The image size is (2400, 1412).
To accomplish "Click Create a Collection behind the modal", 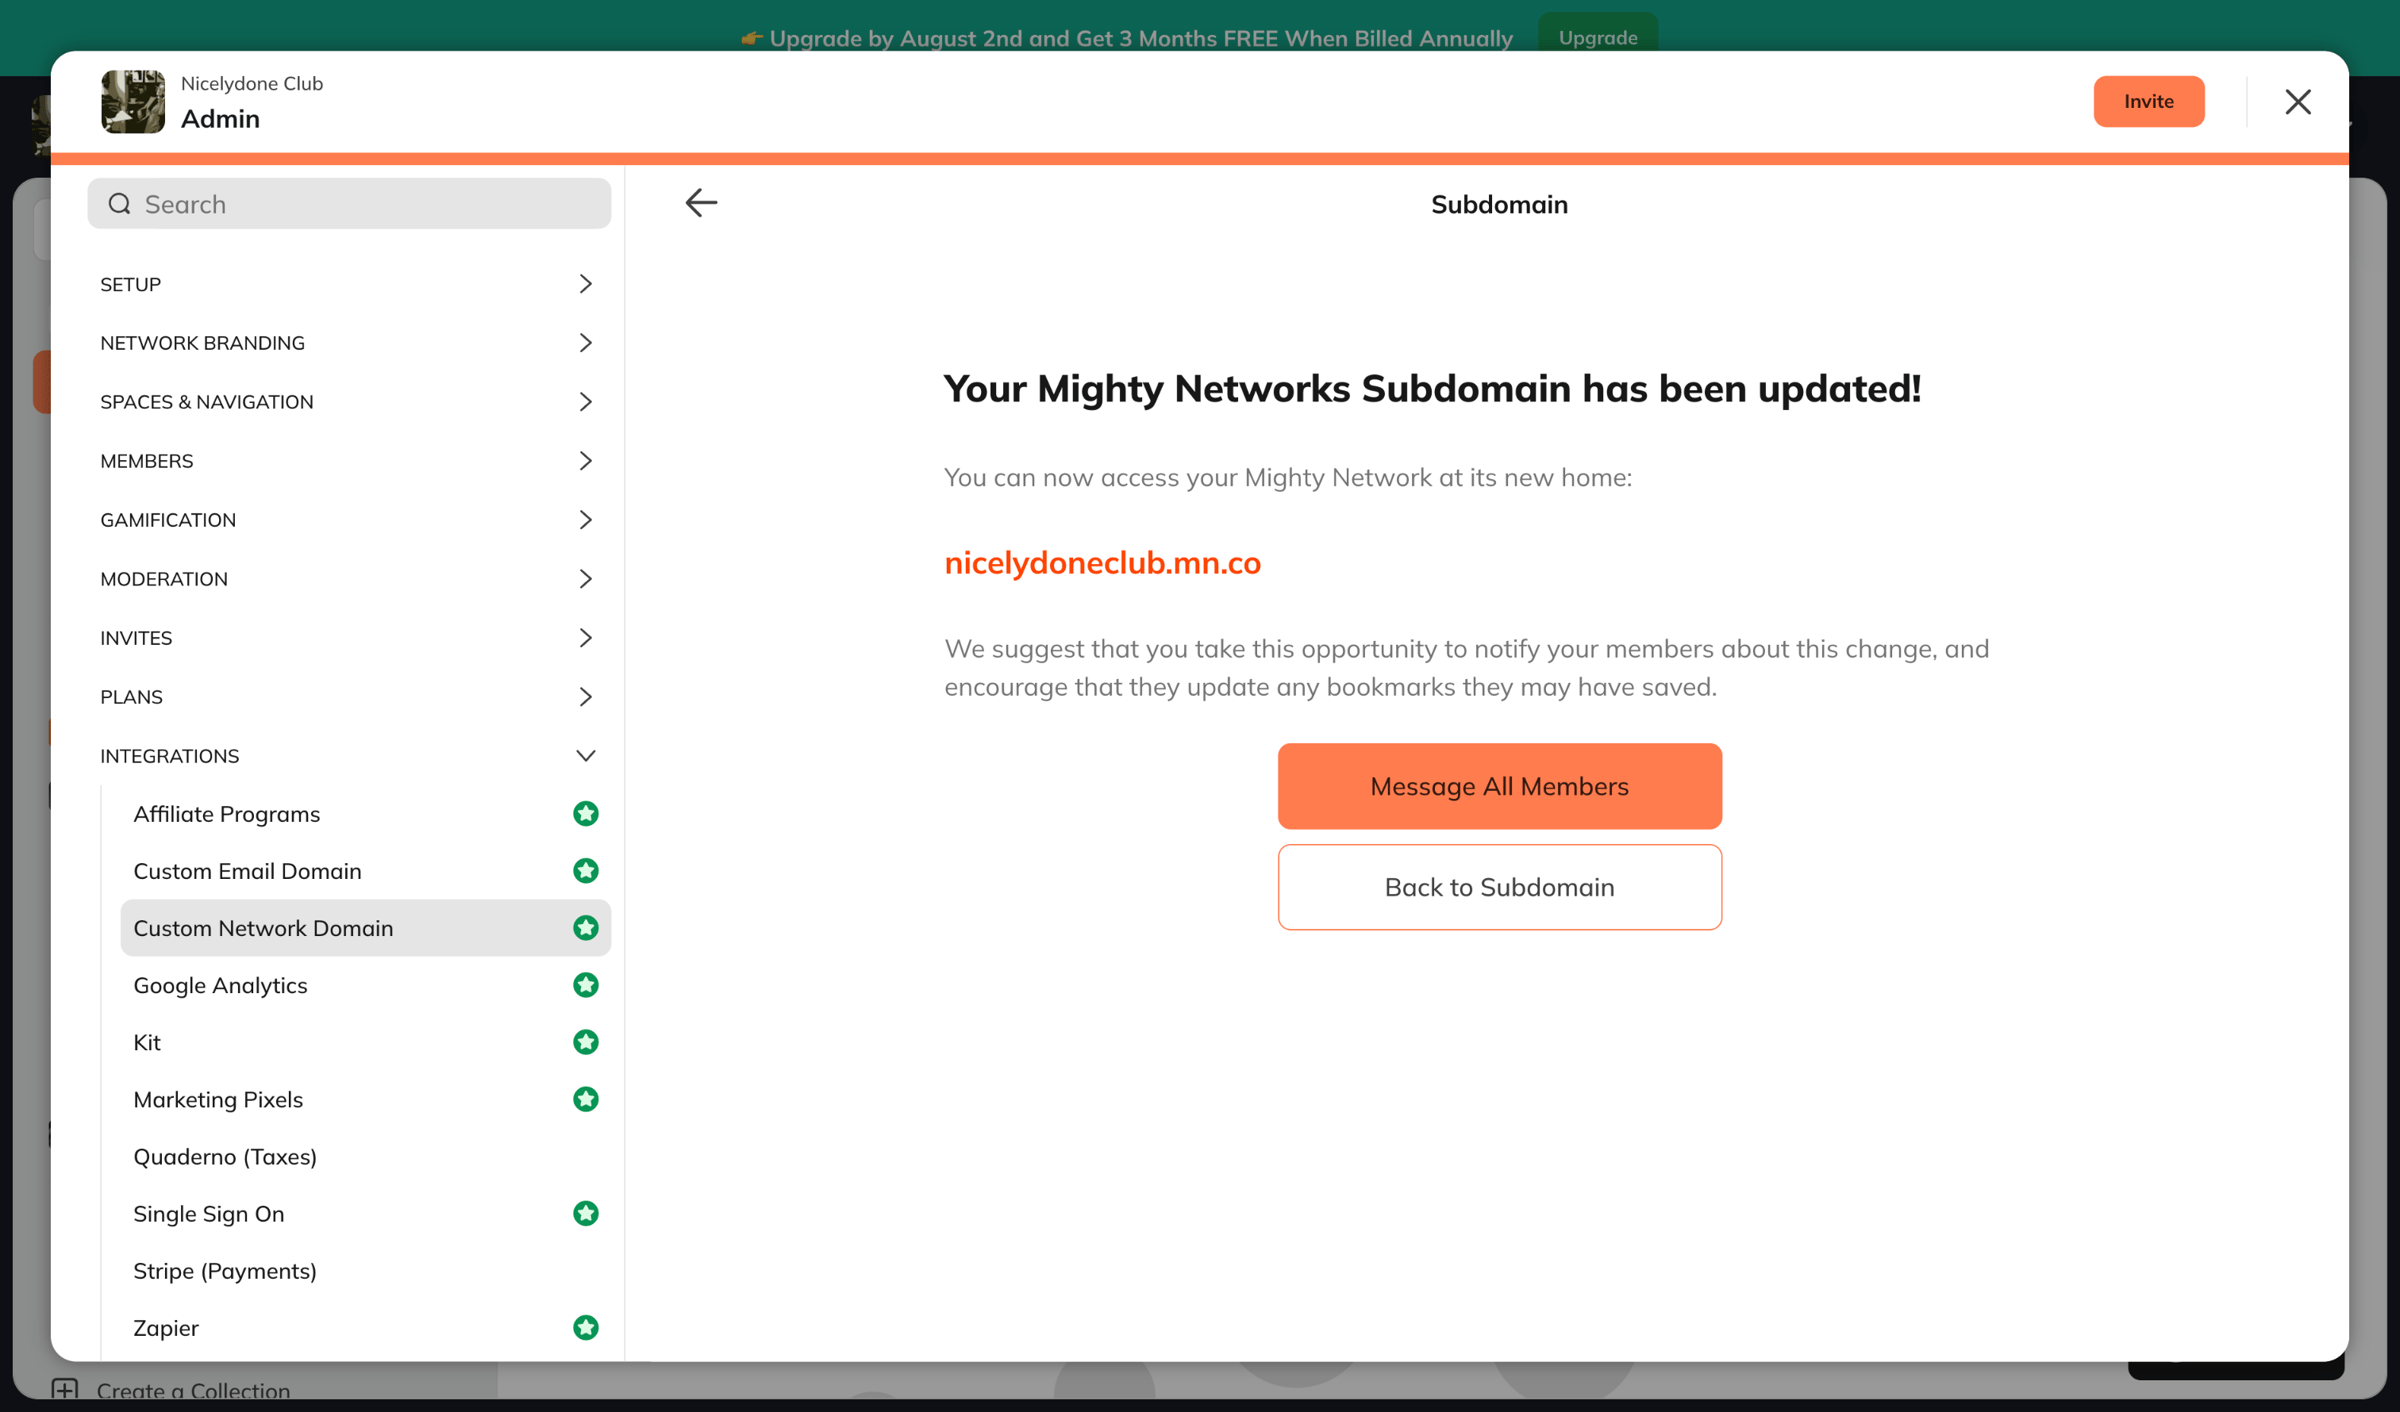I will [193, 1390].
